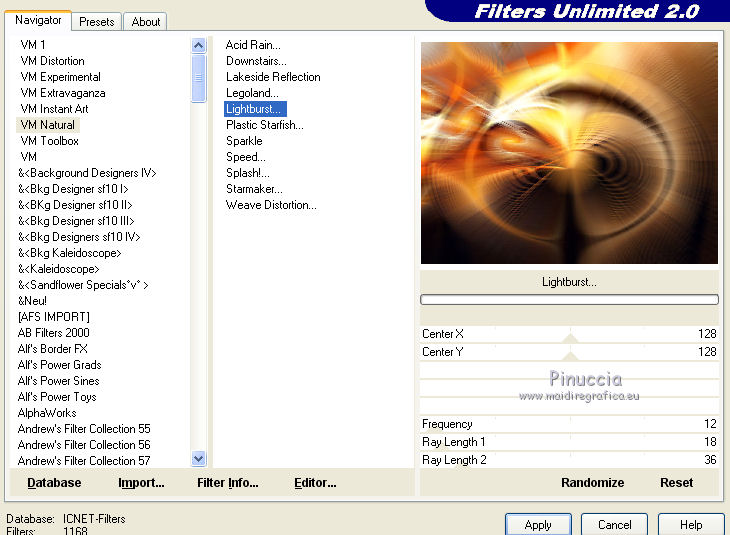730x535 pixels.
Task: Select the &<Bkg Kaleidoscope> category
Action: (x=69, y=253)
